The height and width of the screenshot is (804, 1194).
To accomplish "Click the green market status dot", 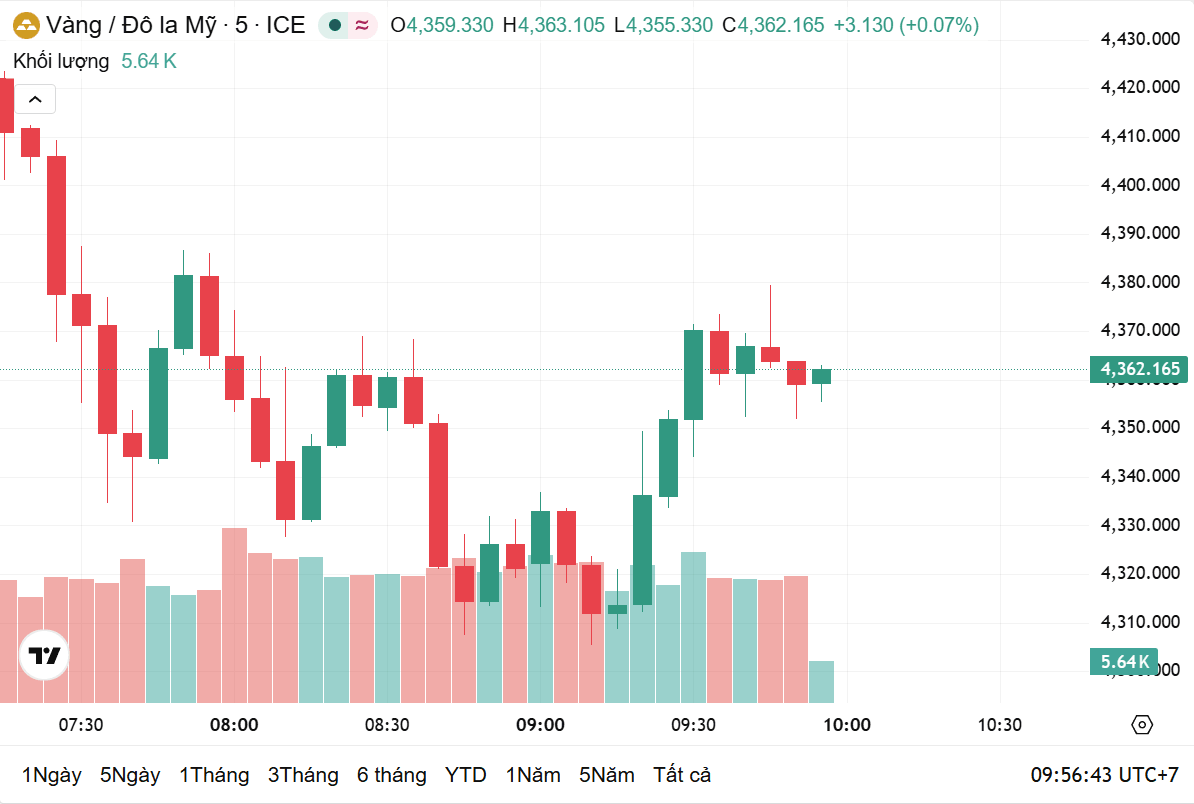I will (334, 25).
